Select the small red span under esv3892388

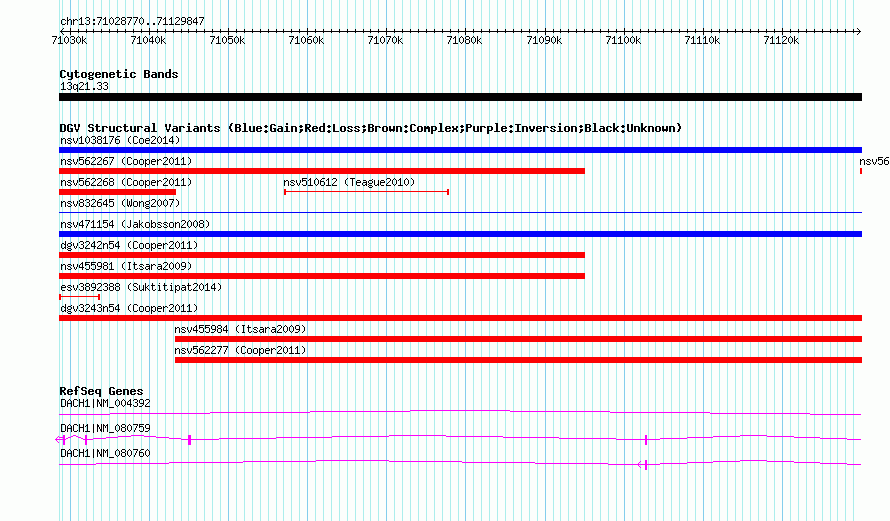(79, 297)
